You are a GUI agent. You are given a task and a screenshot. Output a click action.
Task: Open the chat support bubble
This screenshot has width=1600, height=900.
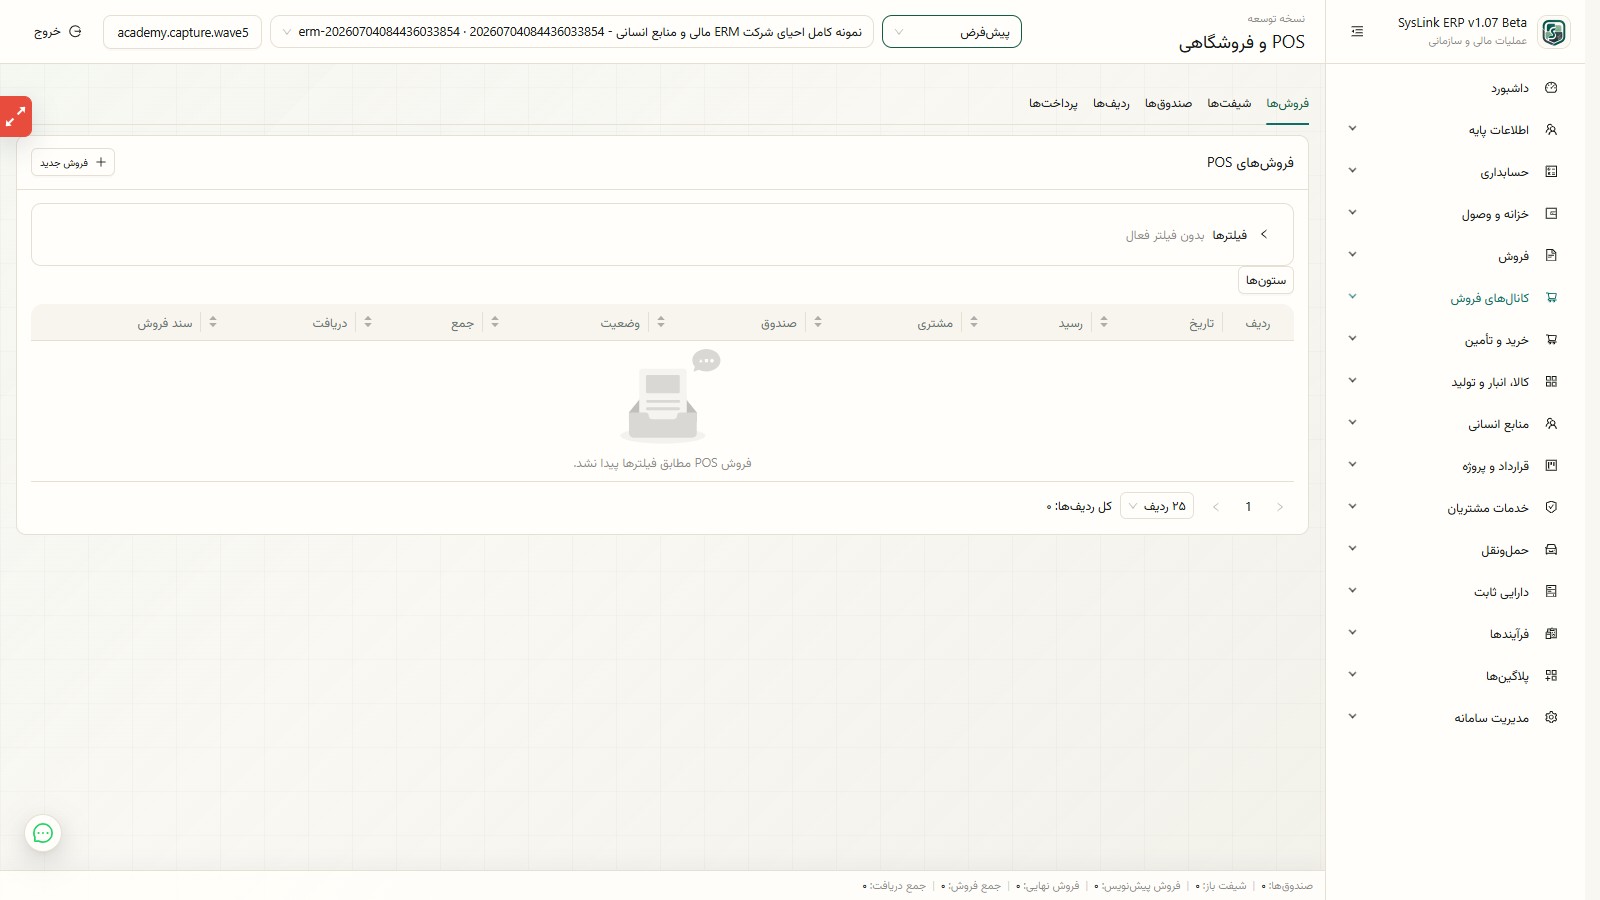pyautogui.click(x=43, y=833)
